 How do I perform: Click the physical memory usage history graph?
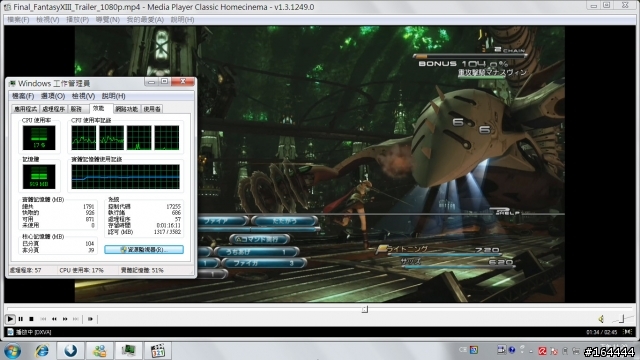point(125,177)
